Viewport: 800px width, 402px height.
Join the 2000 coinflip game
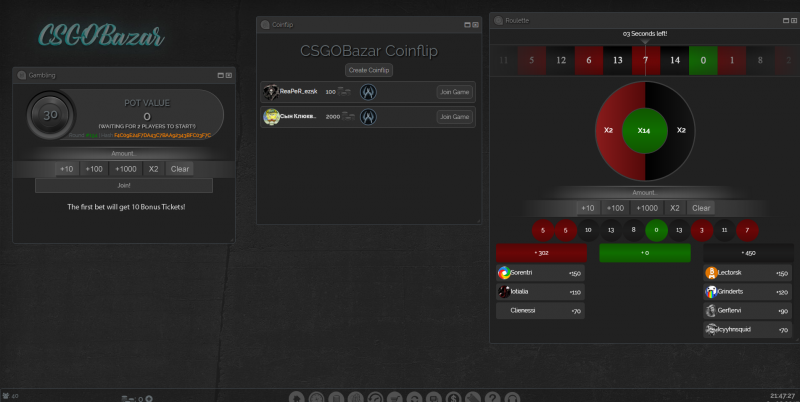click(x=454, y=117)
